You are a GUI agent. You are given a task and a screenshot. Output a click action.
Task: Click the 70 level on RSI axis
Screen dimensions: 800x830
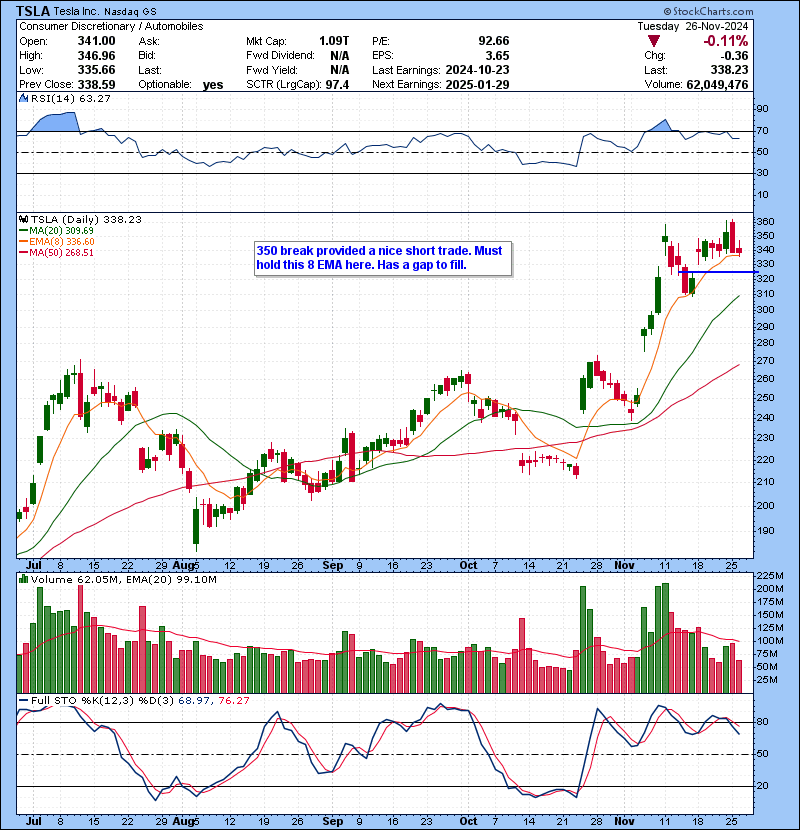(x=762, y=130)
